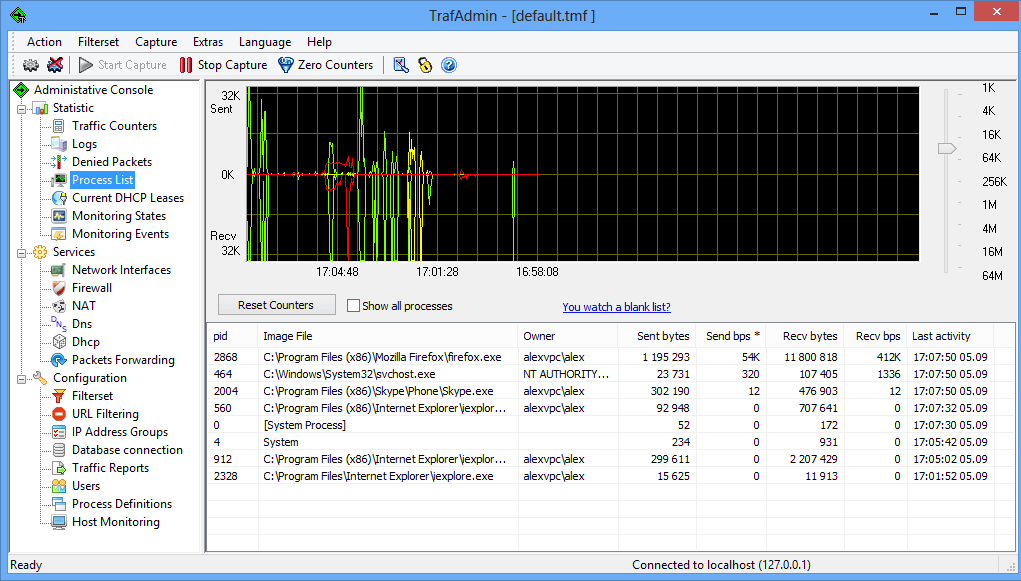Click the Dhcp cube icon
The width and height of the screenshot is (1021, 581).
pos(59,342)
